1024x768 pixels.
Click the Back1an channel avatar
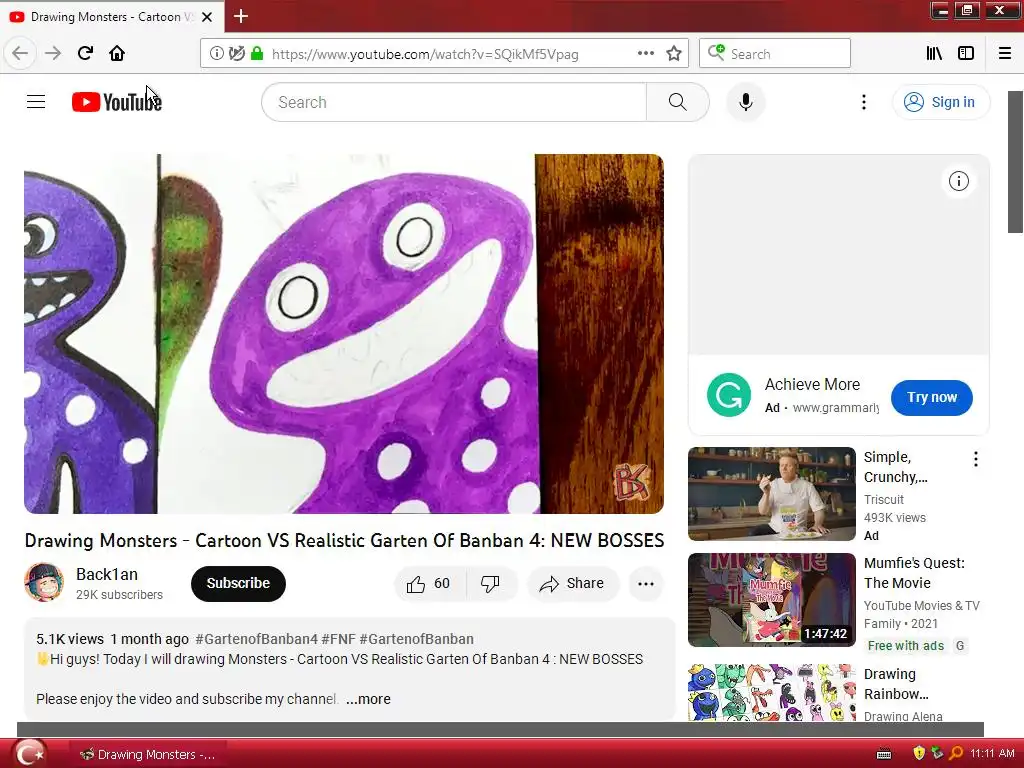44,583
